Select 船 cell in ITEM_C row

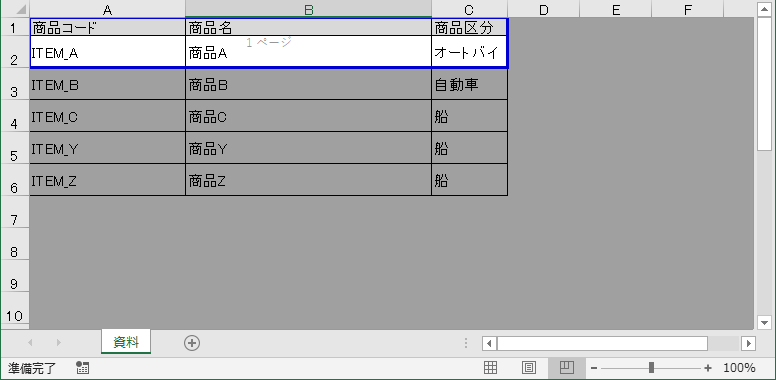(x=469, y=116)
